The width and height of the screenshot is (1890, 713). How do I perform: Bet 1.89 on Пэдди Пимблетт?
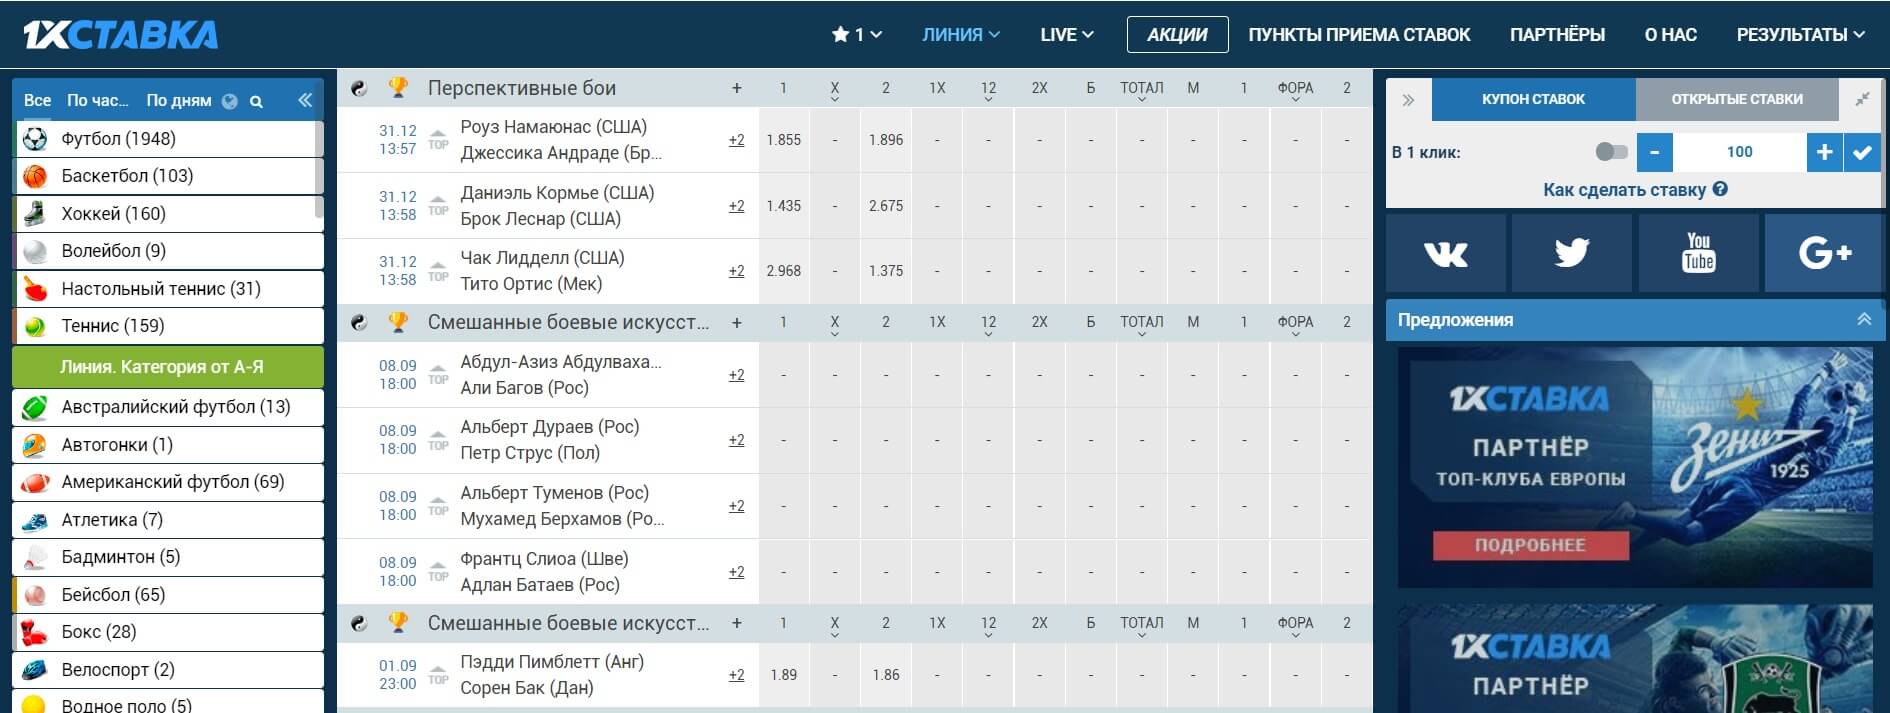pyautogui.click(x=783, y=675)
